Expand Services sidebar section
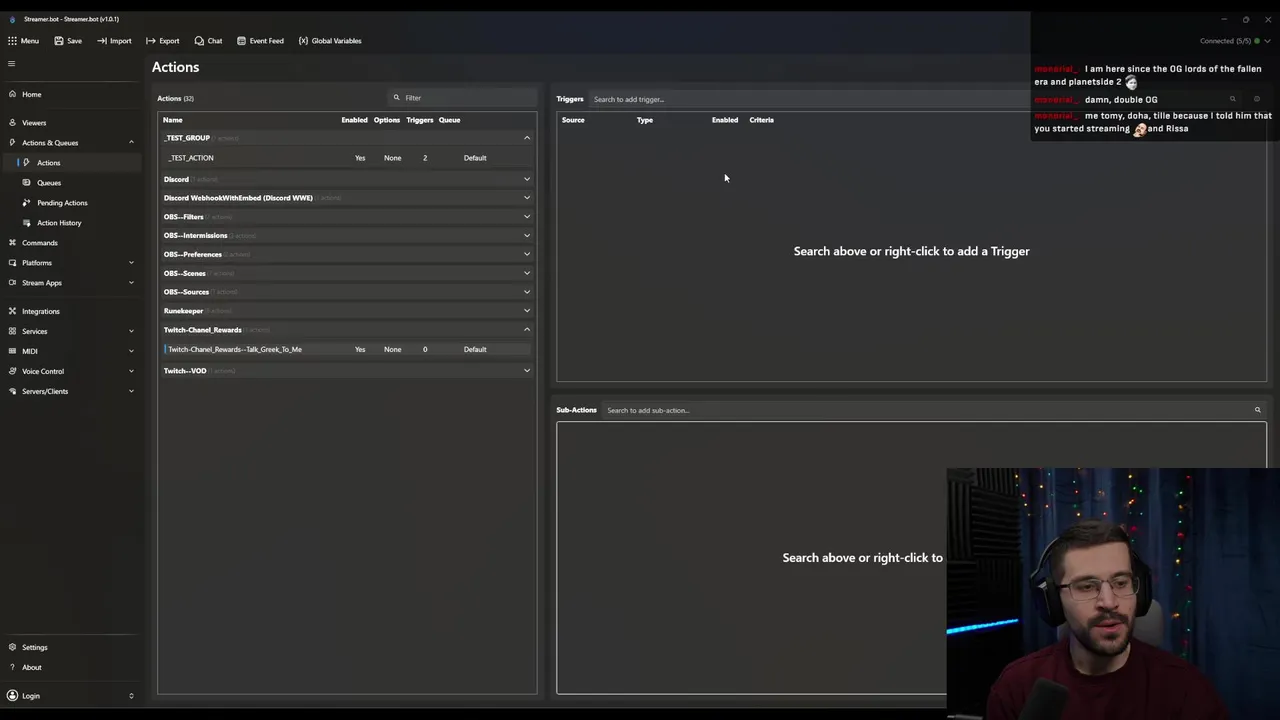This screenshot has height=720, width=1280. (70, 331)
